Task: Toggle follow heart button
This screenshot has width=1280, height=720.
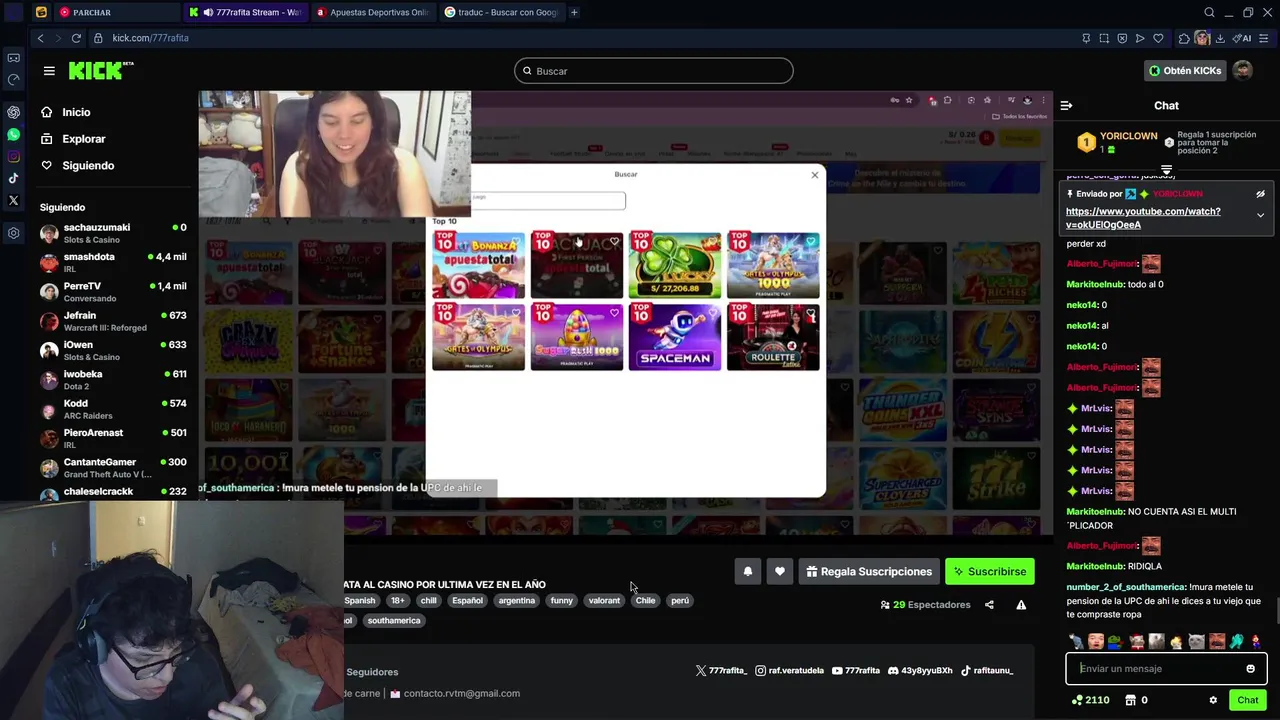Action: [x=780, y=571]
